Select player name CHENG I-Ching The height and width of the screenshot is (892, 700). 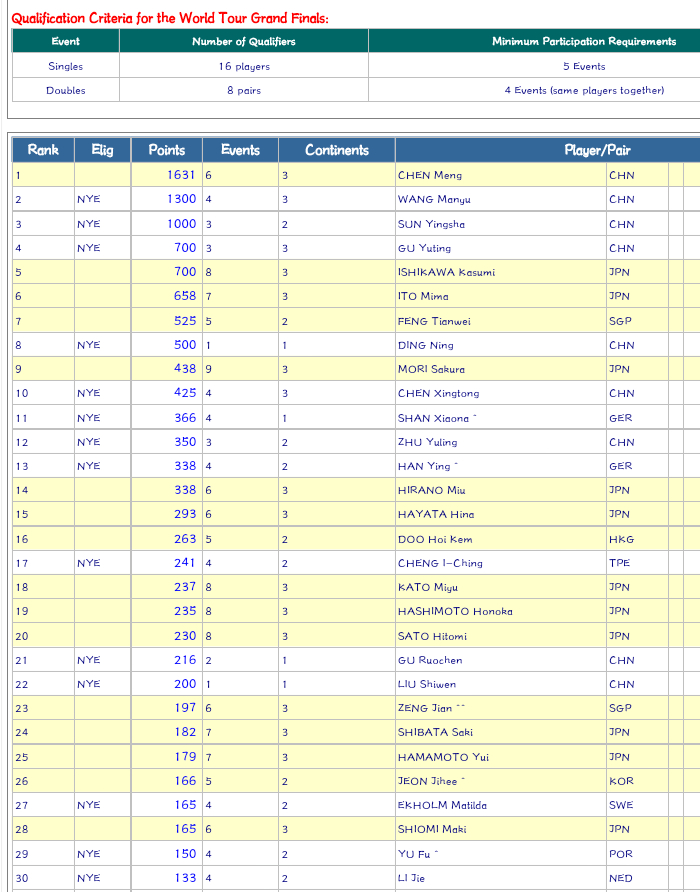pos(440,563)
